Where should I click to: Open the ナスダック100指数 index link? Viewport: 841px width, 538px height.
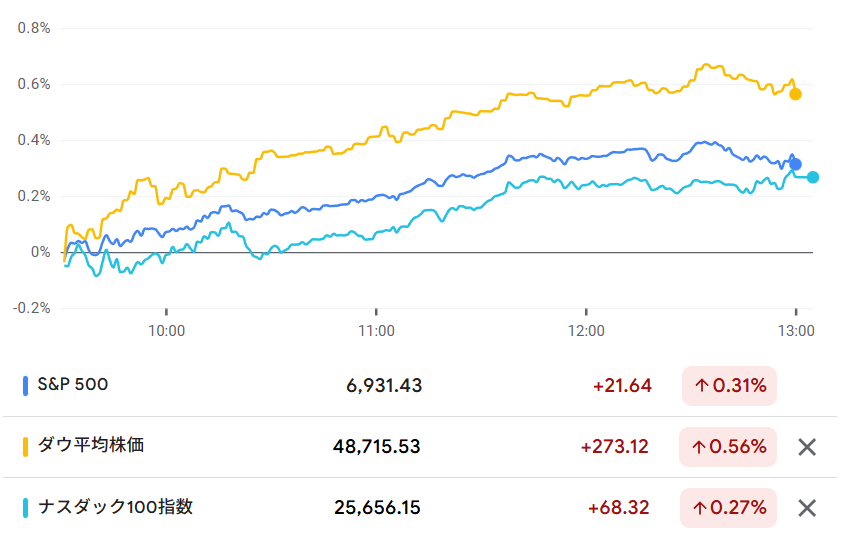(x=115, y=507)
